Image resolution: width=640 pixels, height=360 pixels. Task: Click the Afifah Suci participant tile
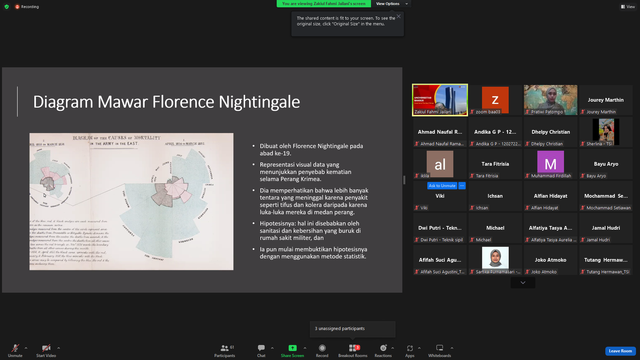440,260
